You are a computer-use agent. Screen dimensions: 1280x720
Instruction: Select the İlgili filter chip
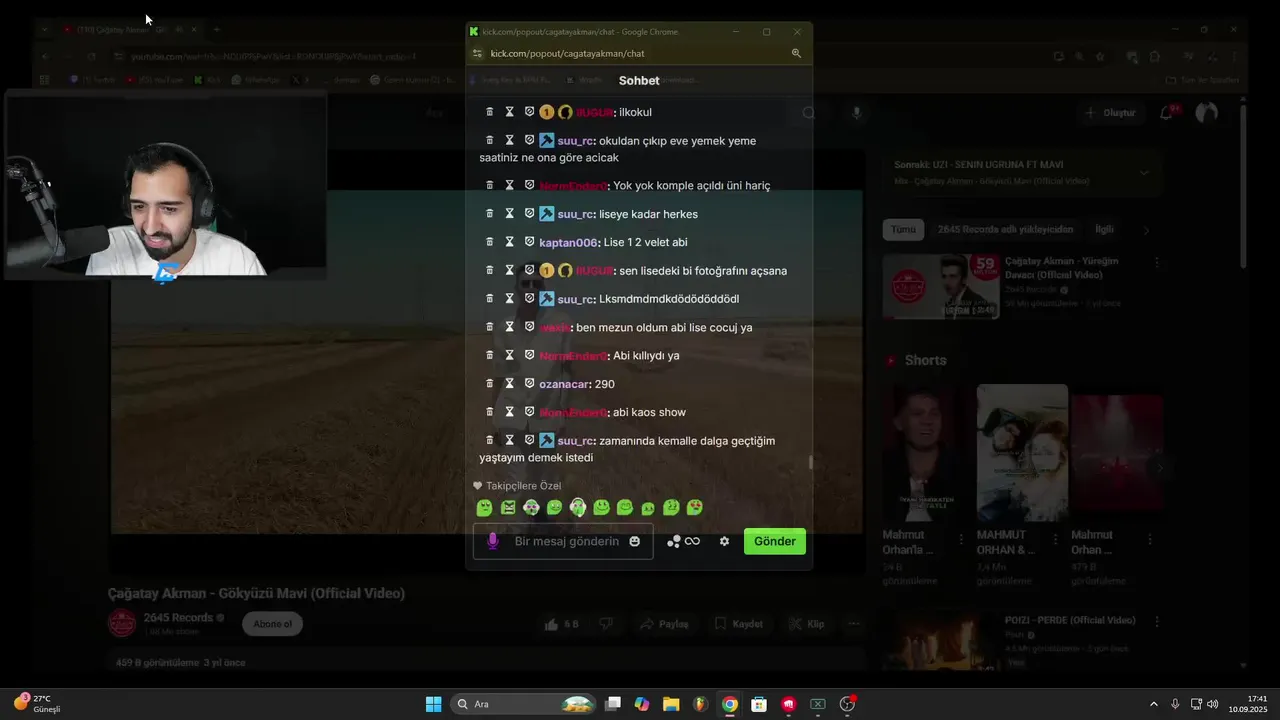(x=1104, y=230)
